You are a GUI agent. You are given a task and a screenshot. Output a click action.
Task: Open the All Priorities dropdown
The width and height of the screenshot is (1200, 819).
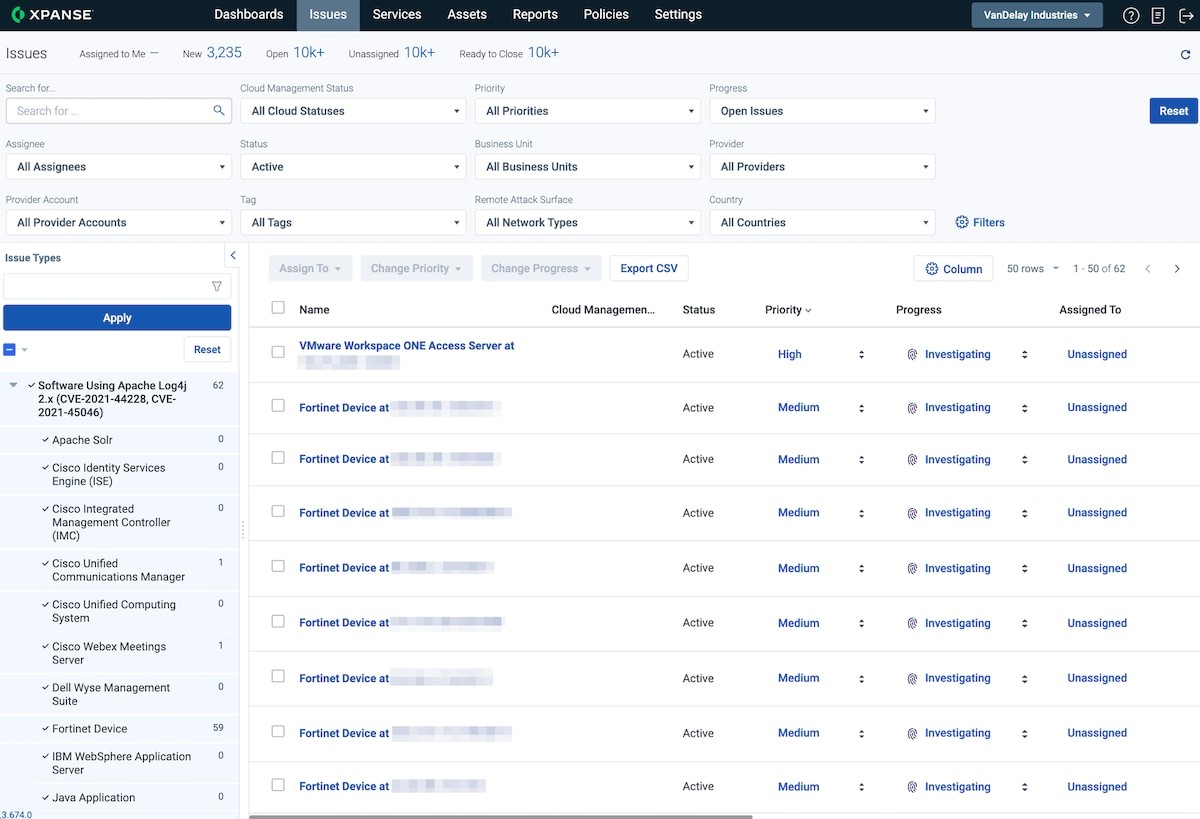[586, 111]
